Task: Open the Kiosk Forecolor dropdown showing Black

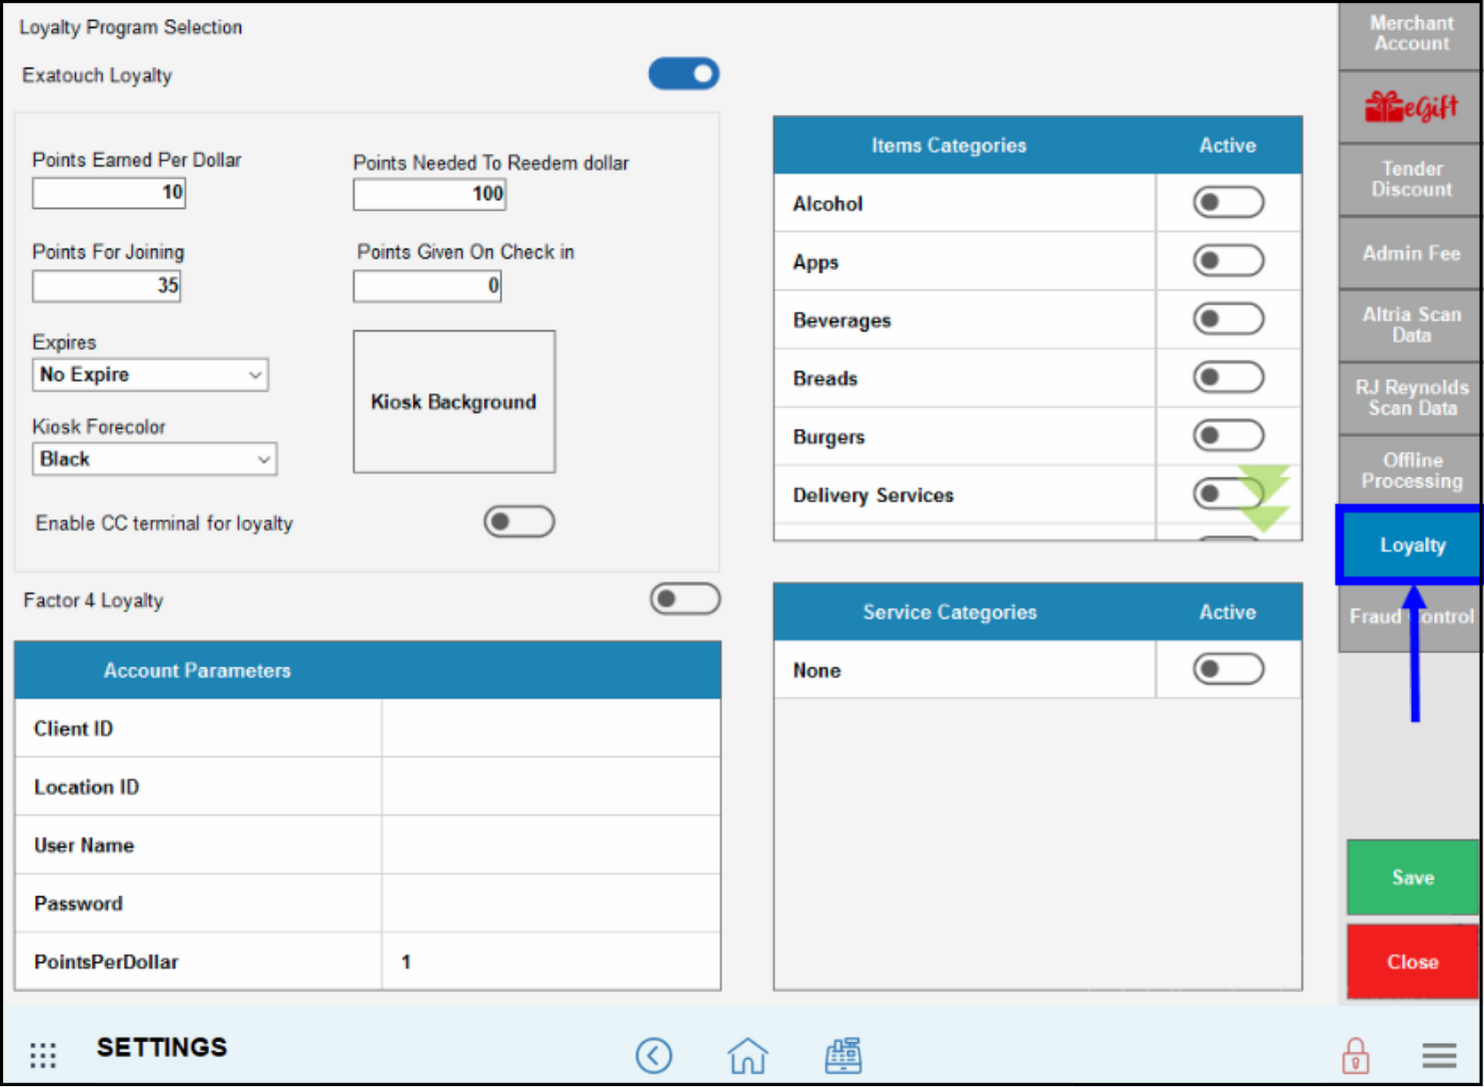Action: pos(154,459)
